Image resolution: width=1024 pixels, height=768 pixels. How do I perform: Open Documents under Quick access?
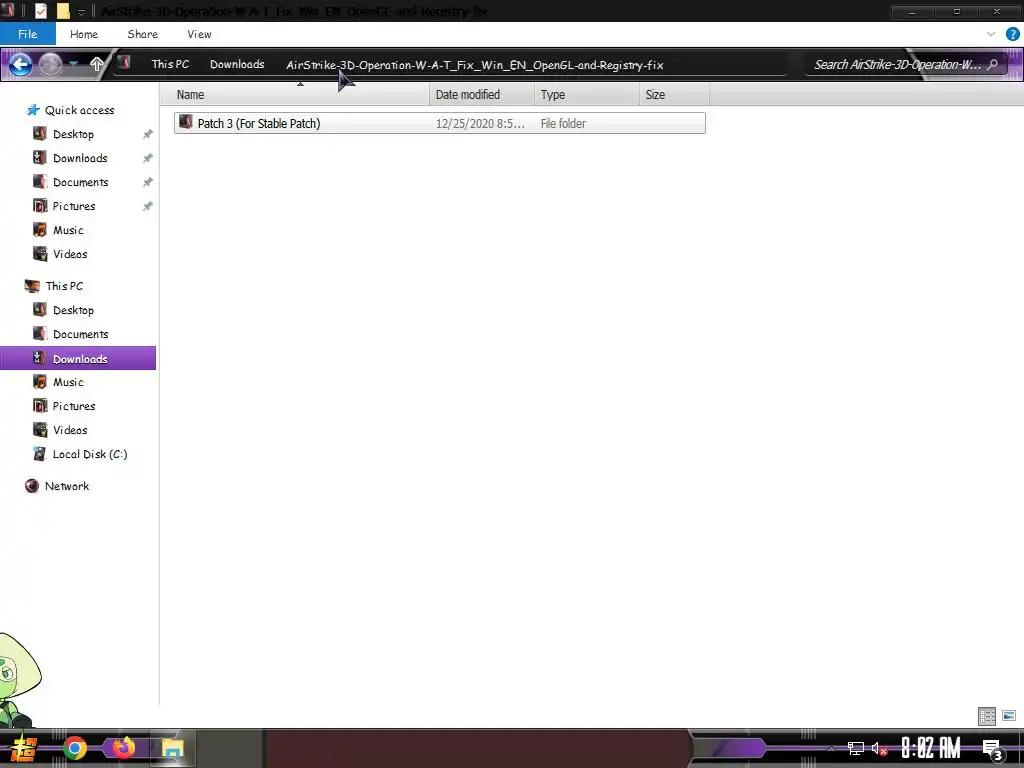80,182
